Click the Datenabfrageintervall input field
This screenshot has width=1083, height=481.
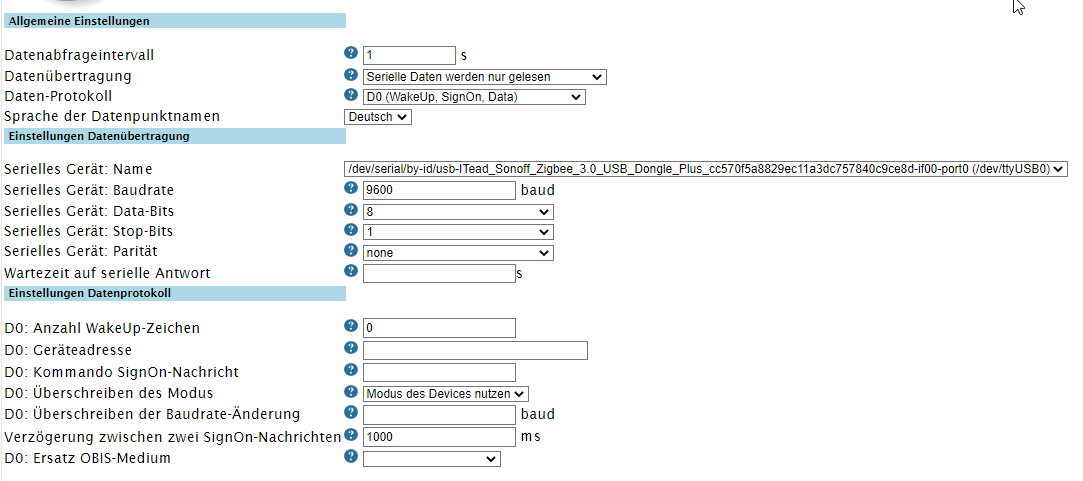(x=409, y=55)
